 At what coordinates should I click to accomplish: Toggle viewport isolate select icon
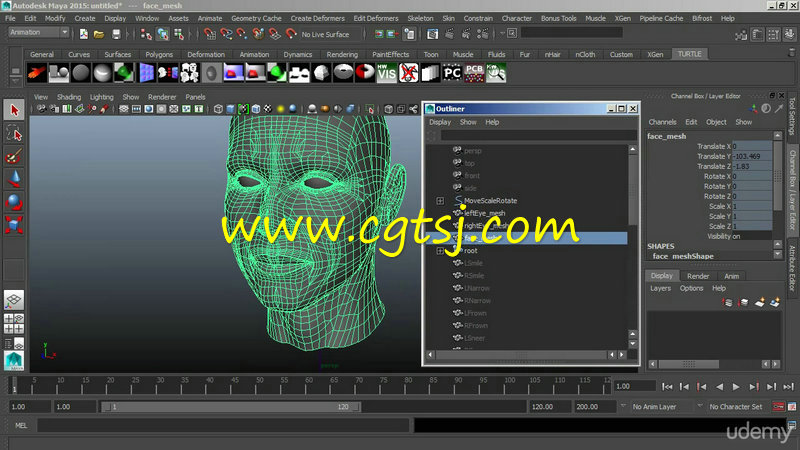click(x=370, y=109)
